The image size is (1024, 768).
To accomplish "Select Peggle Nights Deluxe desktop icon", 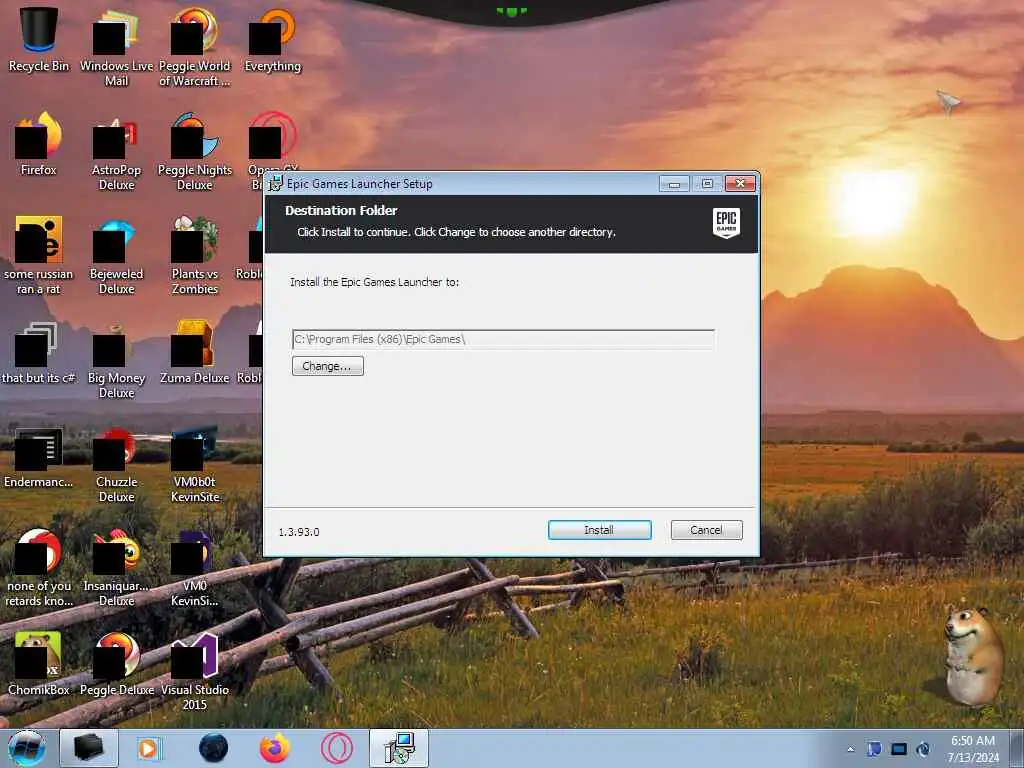I will pos(195,152).
